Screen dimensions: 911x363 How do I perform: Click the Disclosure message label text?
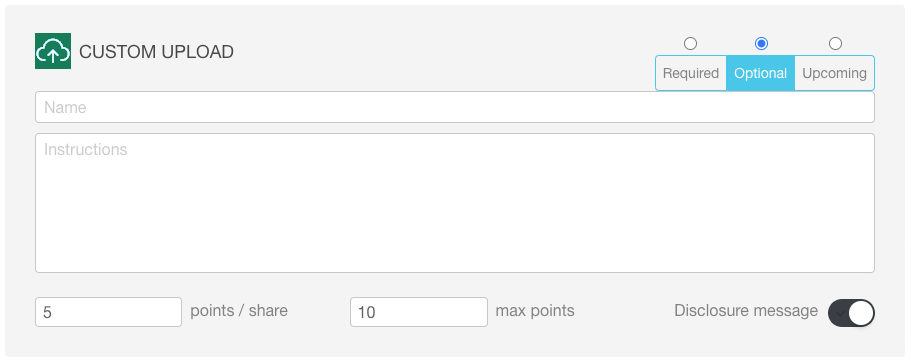746,311
